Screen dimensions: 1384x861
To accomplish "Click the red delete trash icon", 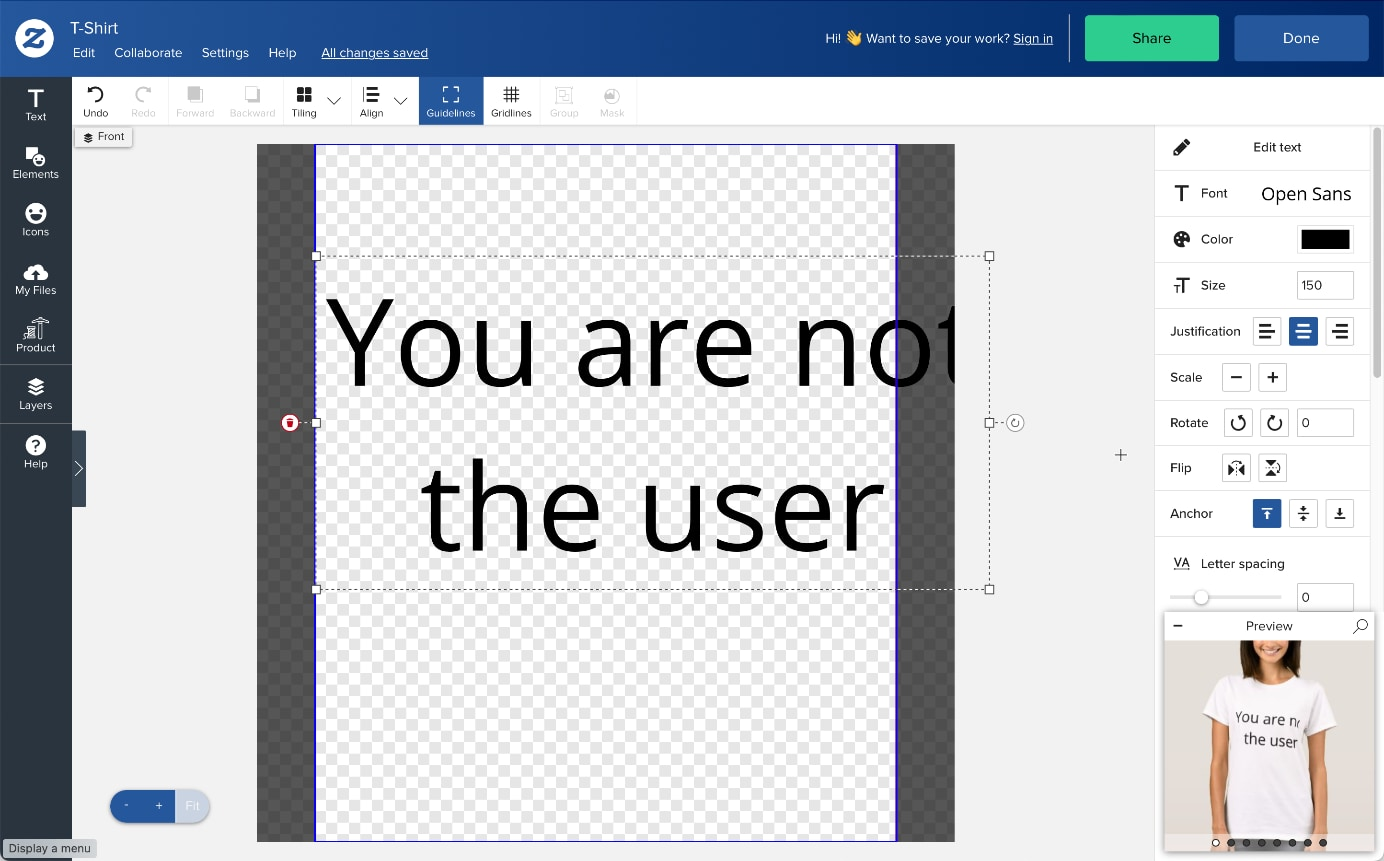I will [x=290, y=423].
